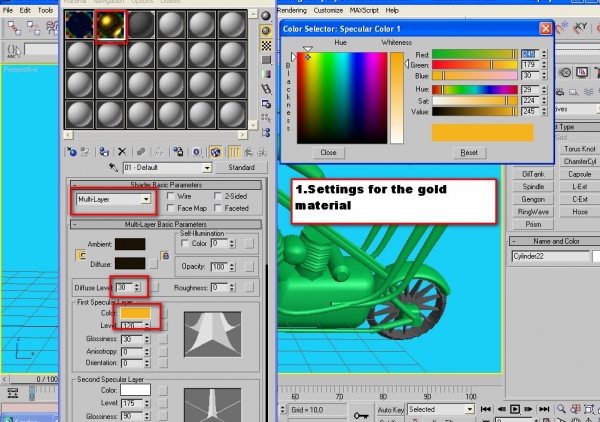Enable the Face Map checkbox
The width and height of the screenshot is (600, 422).
pyautogui.click(x=171, y=208)
